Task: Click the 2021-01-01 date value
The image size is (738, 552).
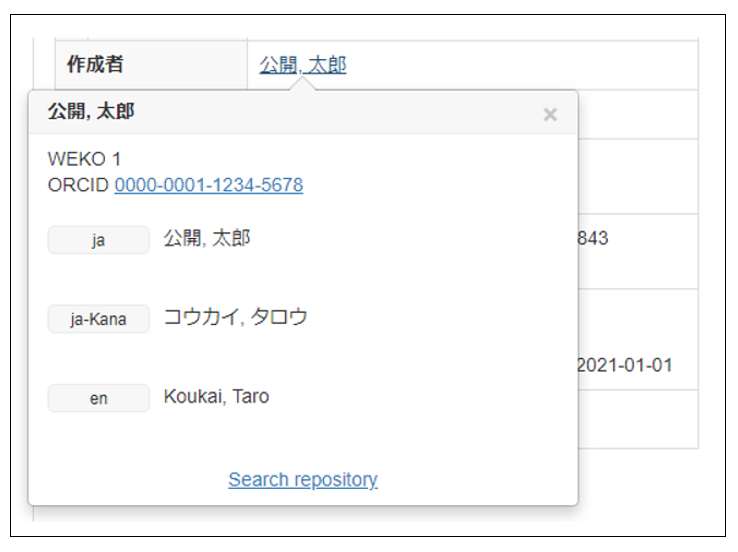Action: (625, 365)
